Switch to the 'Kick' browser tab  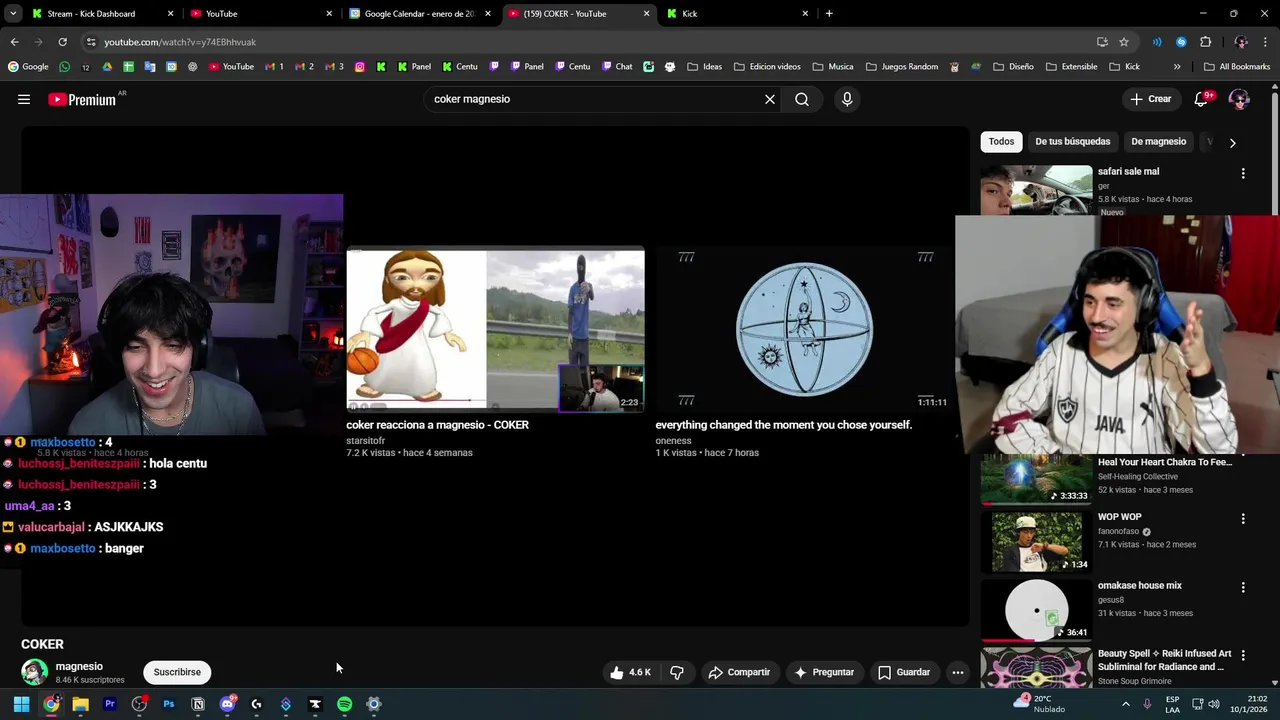click(x=737, y=14)
